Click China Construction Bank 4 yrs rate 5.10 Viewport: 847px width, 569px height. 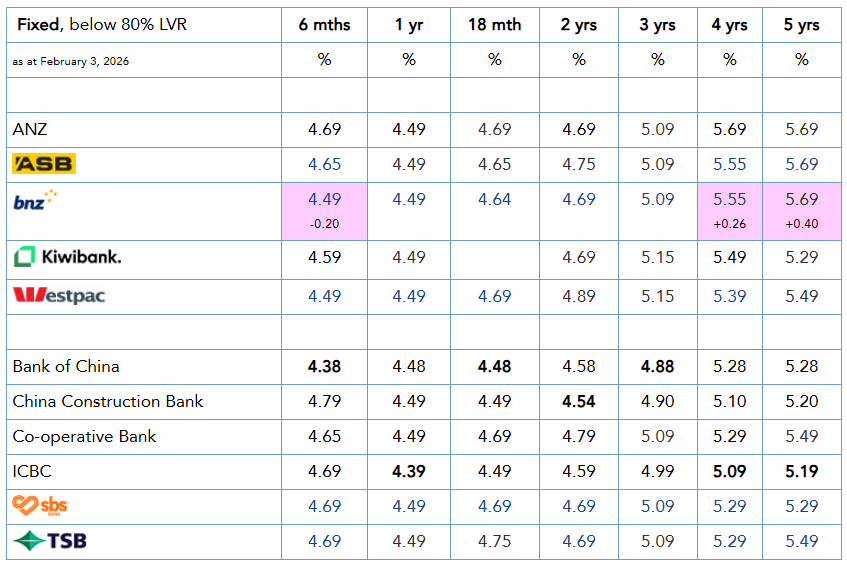(729, 401)
